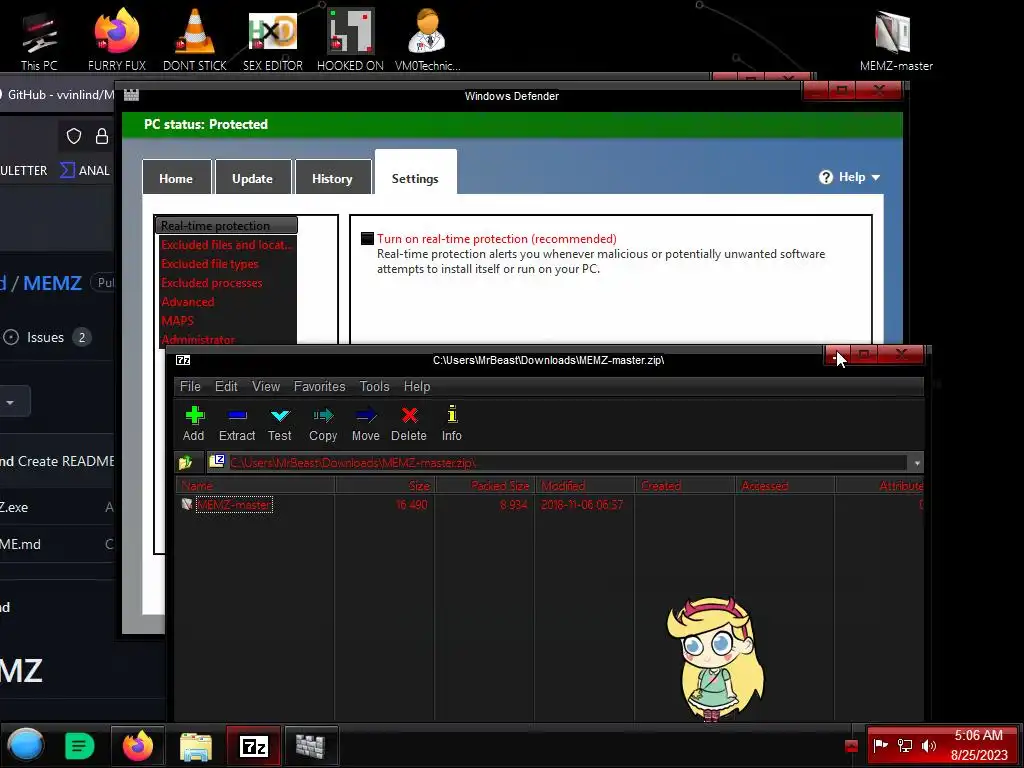Click the Test checkmark icon in 7-Zip
1024x768 pixels.
[x=280, y=416]
